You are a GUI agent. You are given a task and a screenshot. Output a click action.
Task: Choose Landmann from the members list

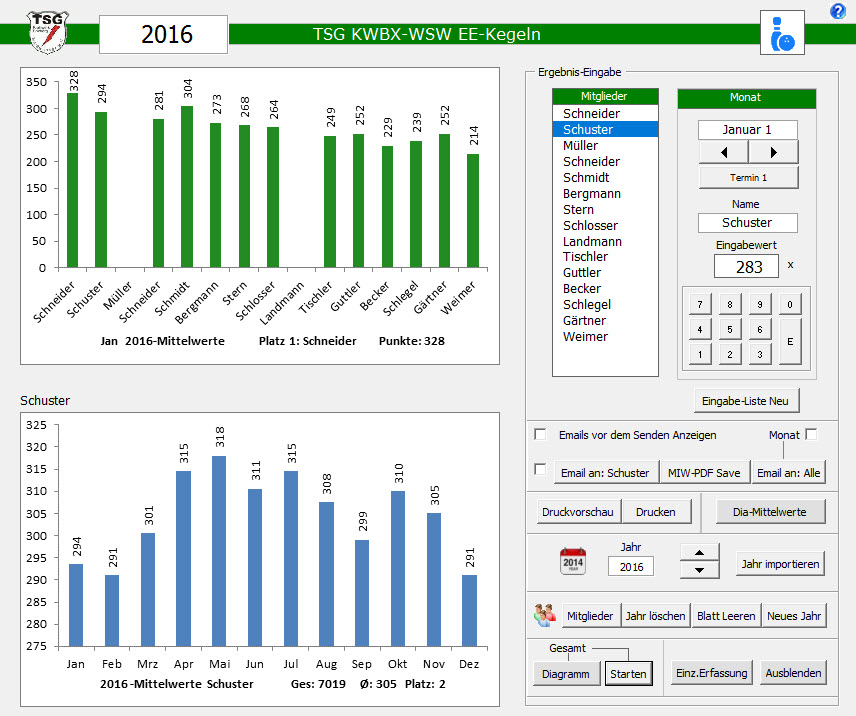(592, 241)
